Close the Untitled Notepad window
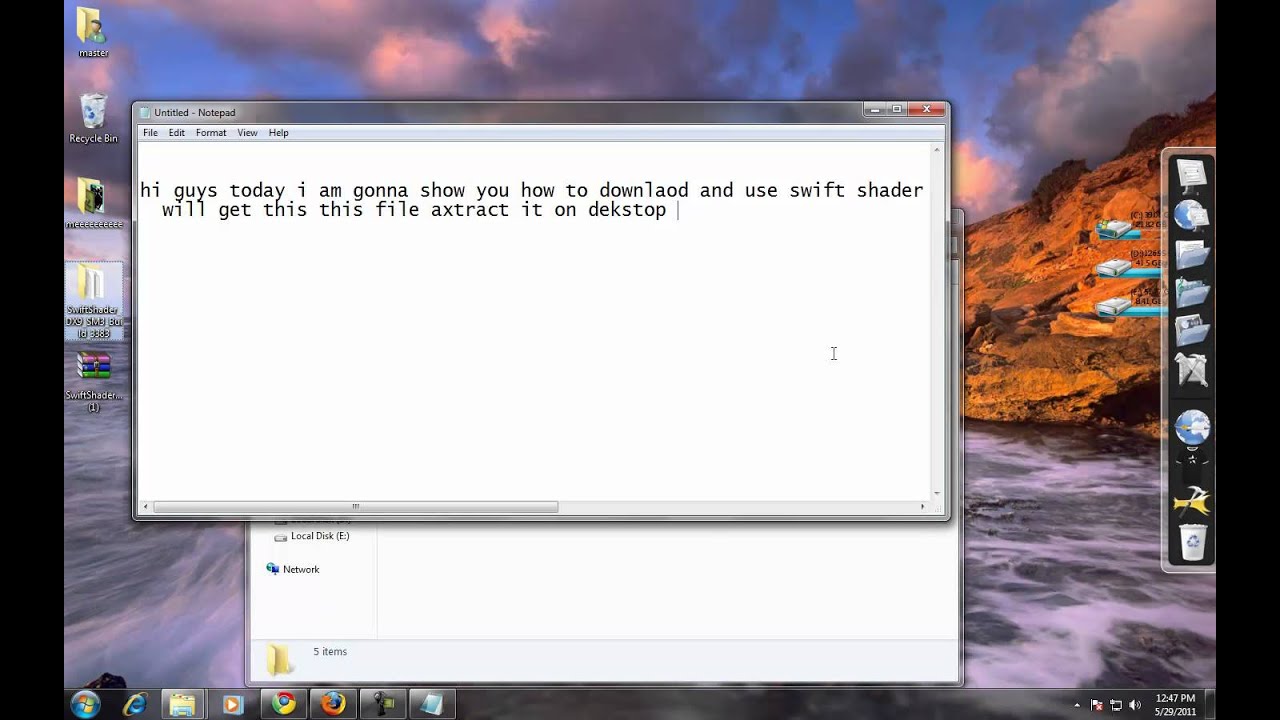 (927, 109)
